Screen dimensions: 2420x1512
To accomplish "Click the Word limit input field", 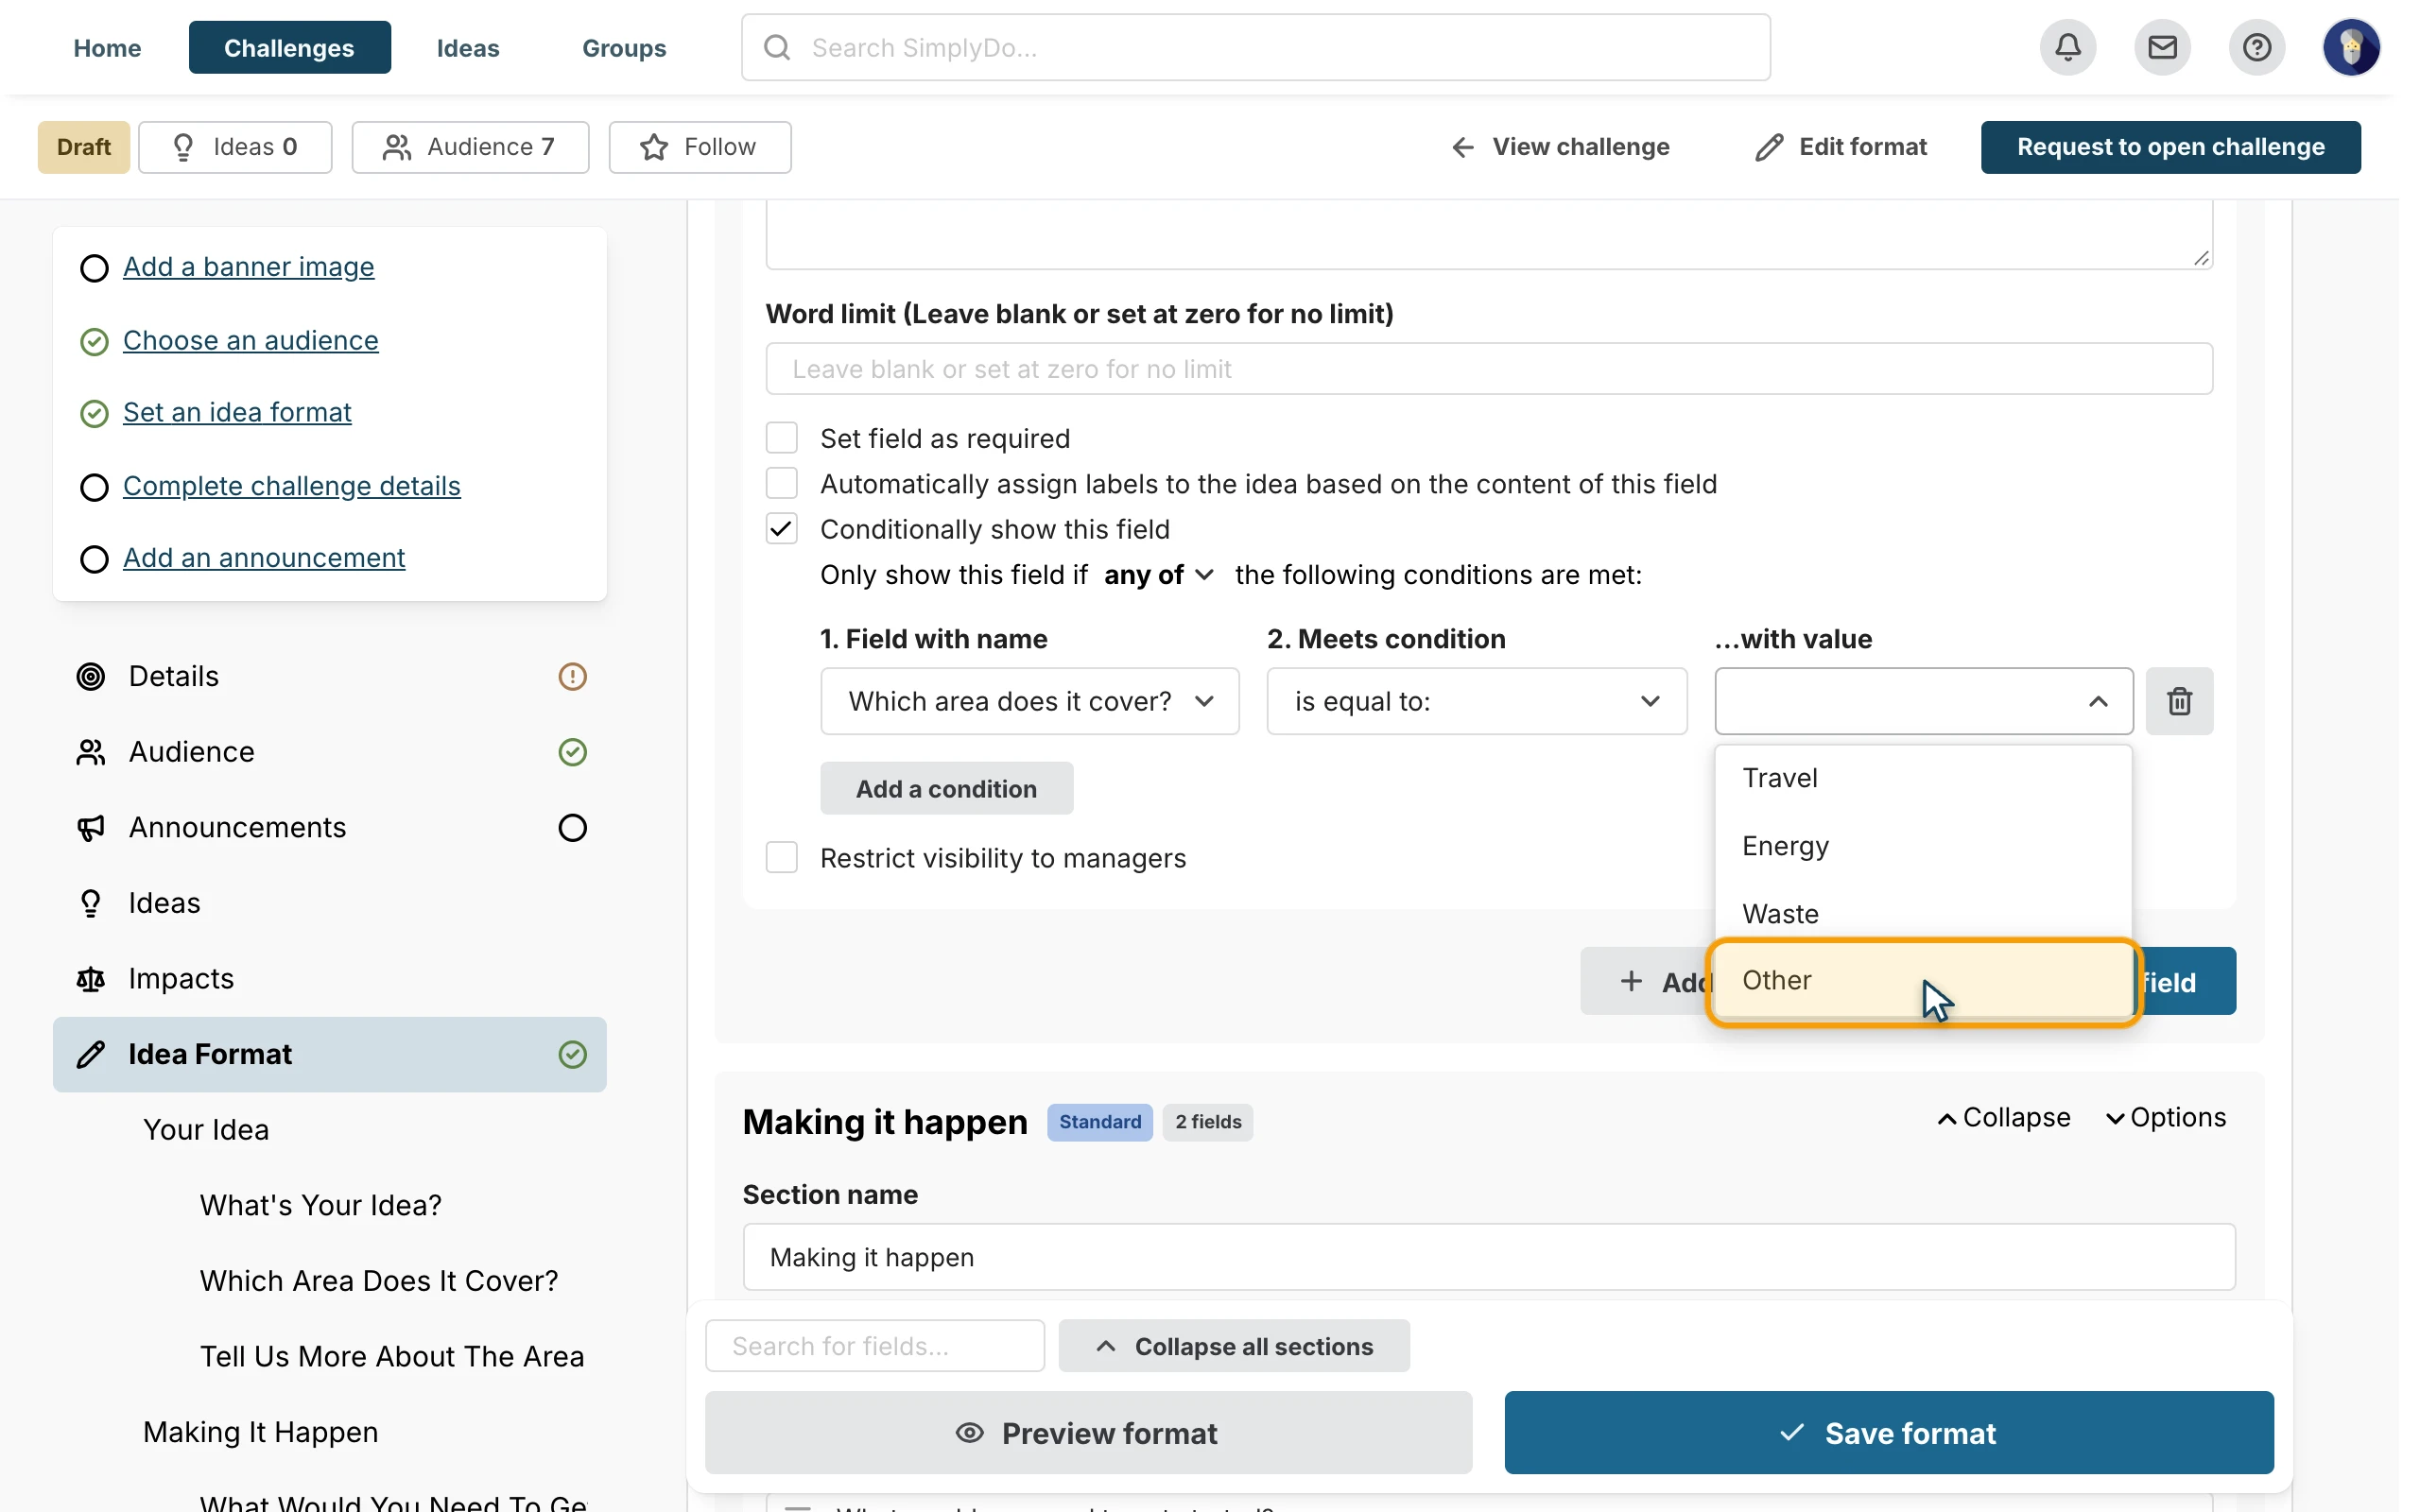I will pos(1488,369).
